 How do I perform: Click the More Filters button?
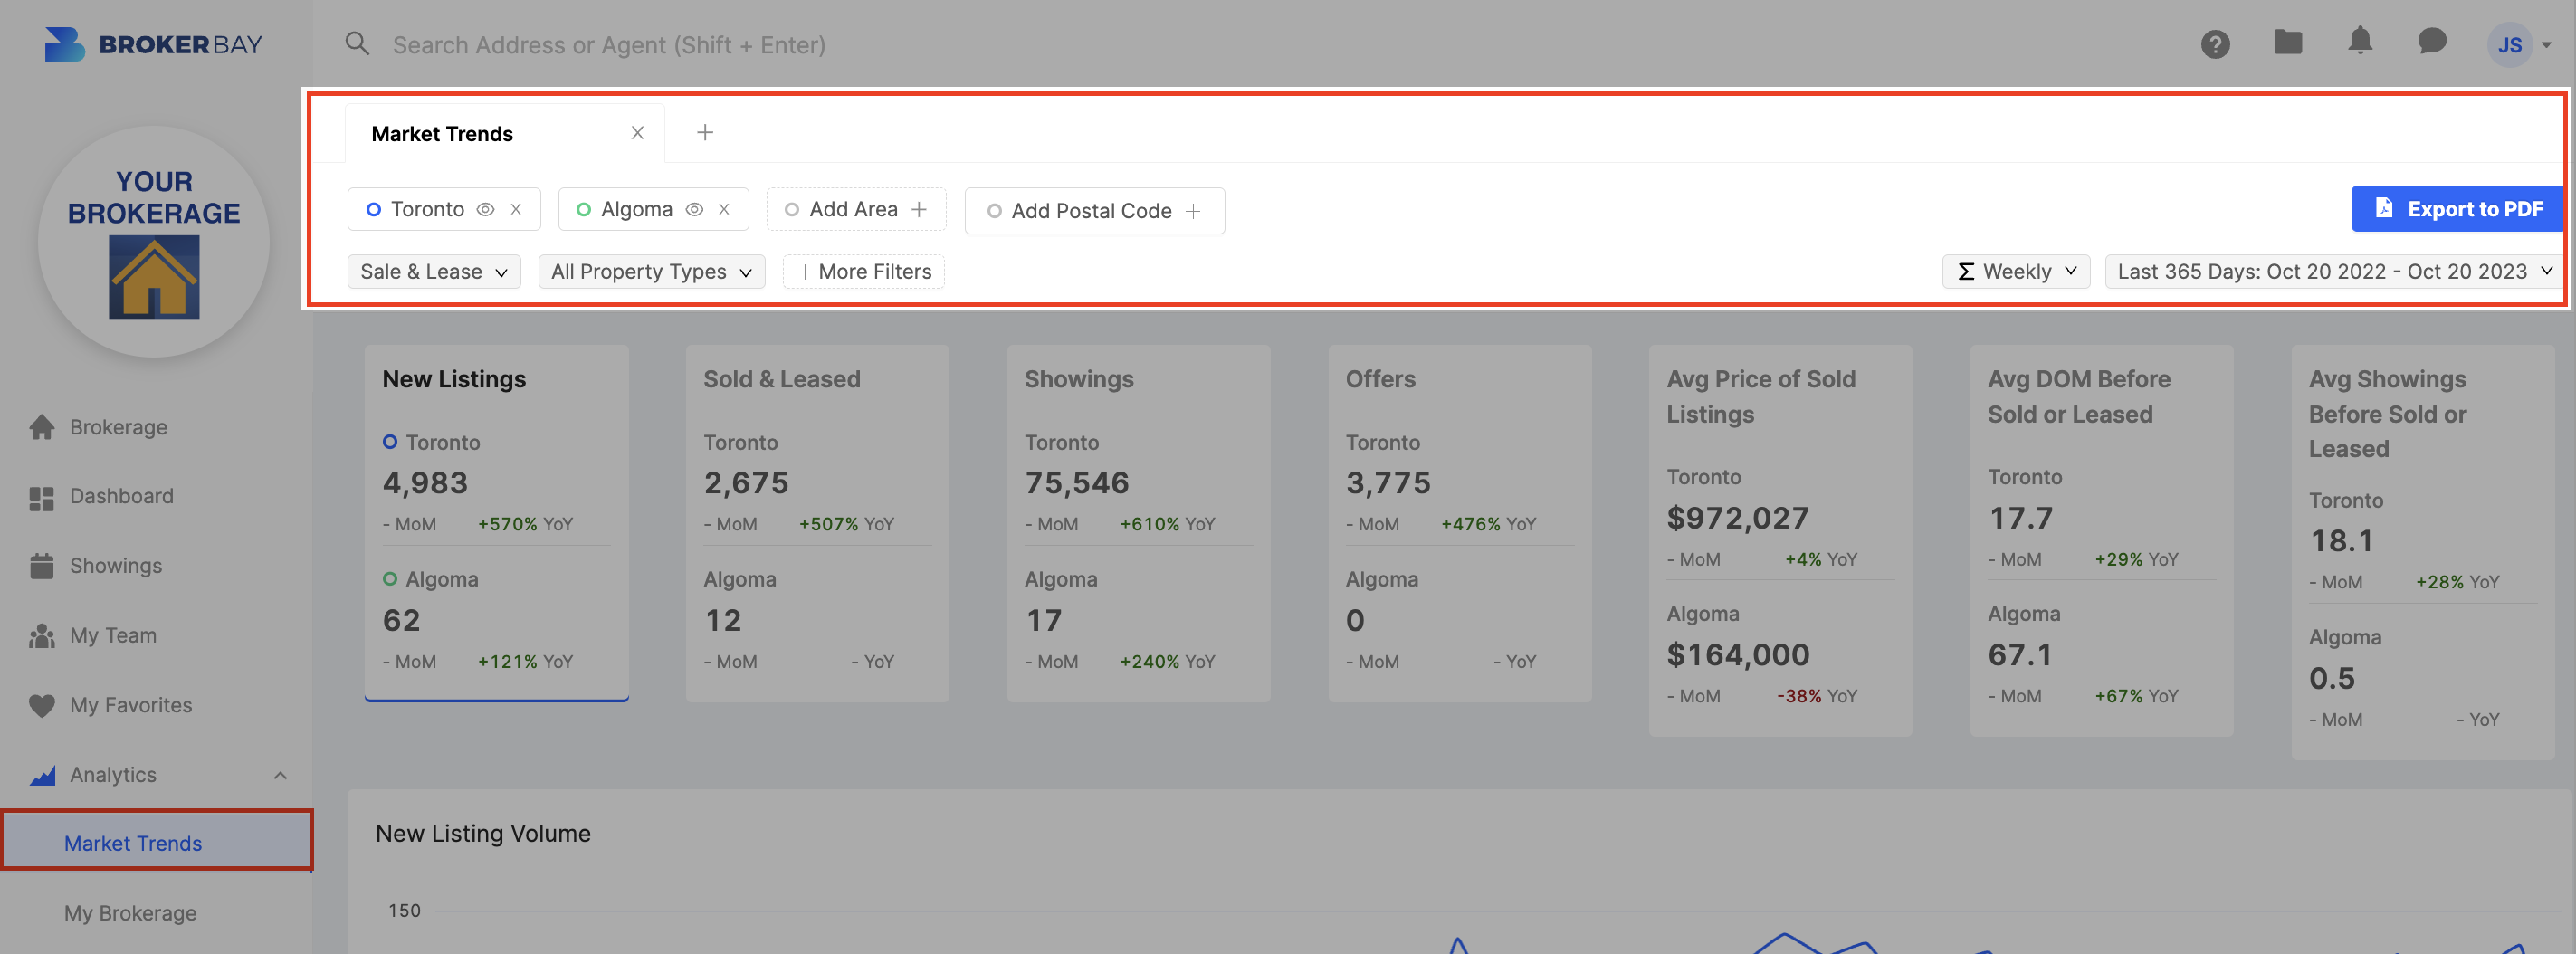click(864, 272)
